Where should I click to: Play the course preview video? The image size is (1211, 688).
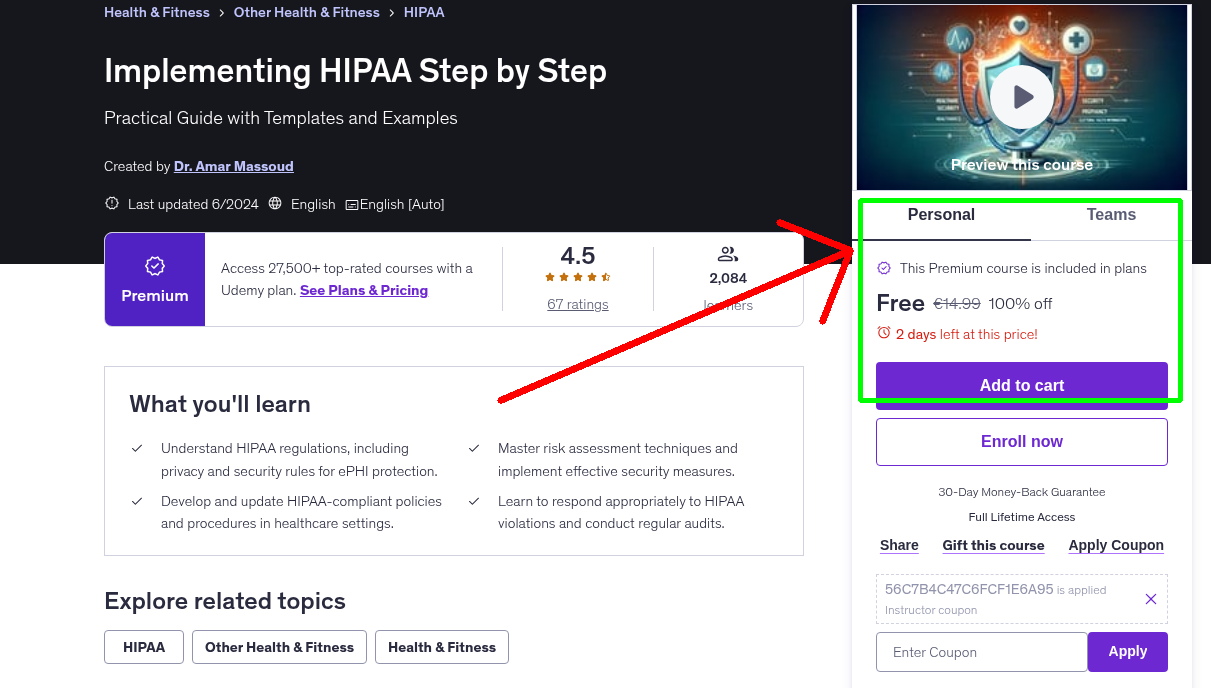point(1021,96)
